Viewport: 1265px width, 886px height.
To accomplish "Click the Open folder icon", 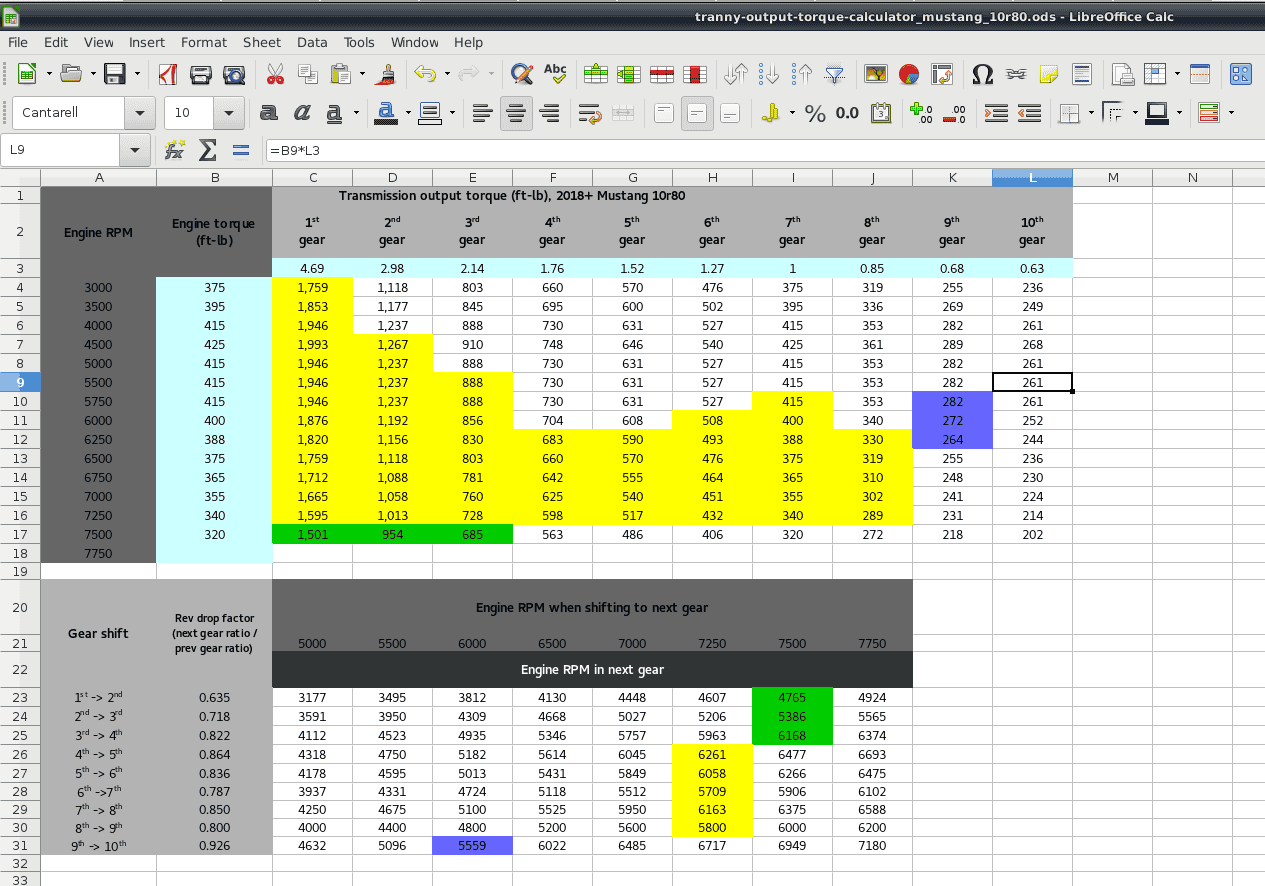I will (71, 74).
